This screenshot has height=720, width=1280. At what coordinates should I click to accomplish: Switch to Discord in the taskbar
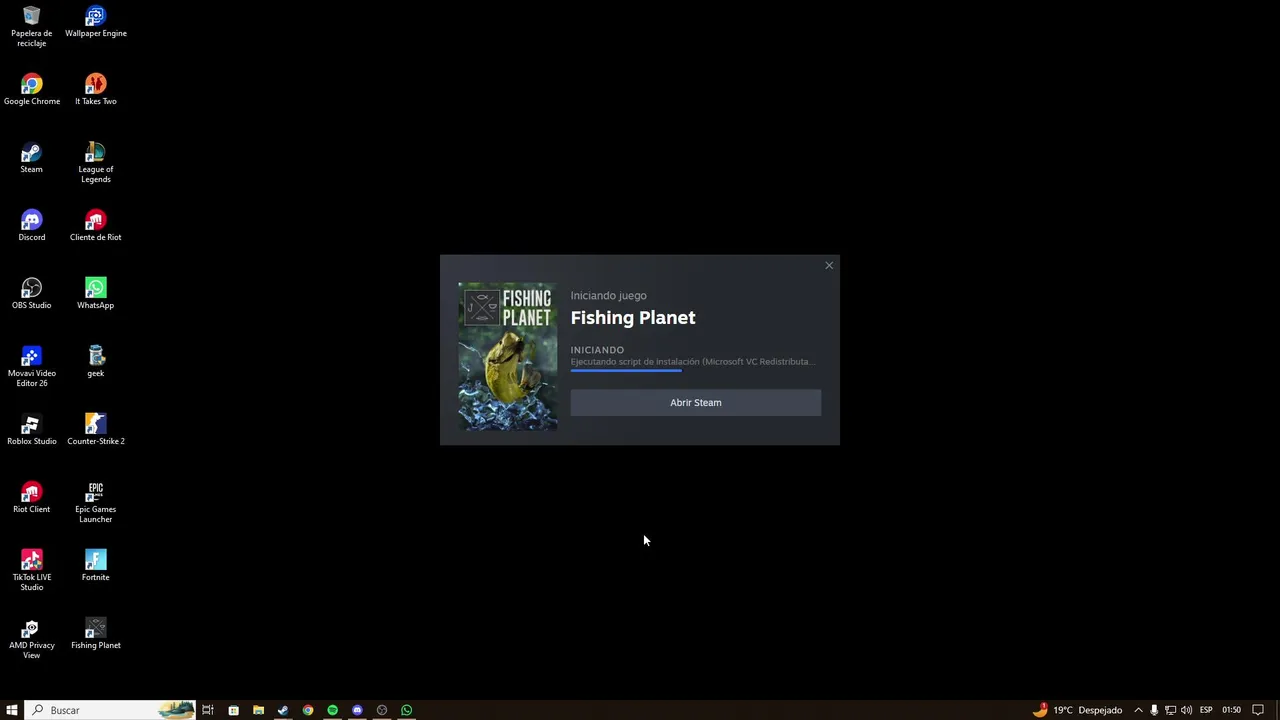(x=357, y=710)
